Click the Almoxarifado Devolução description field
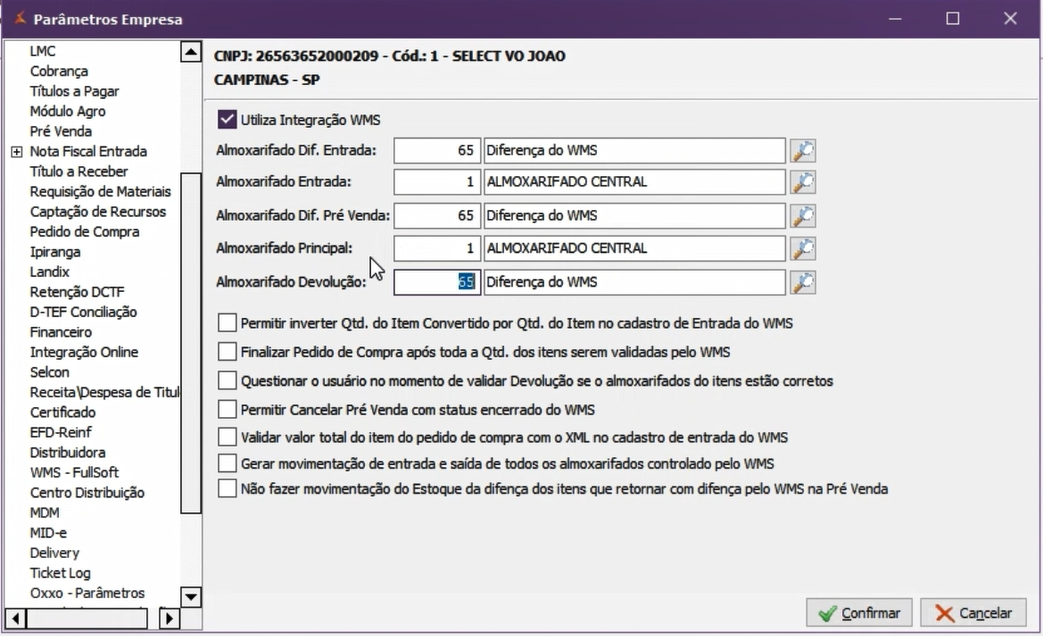This screenshot has height=636, width=1043. pos(634,282)
